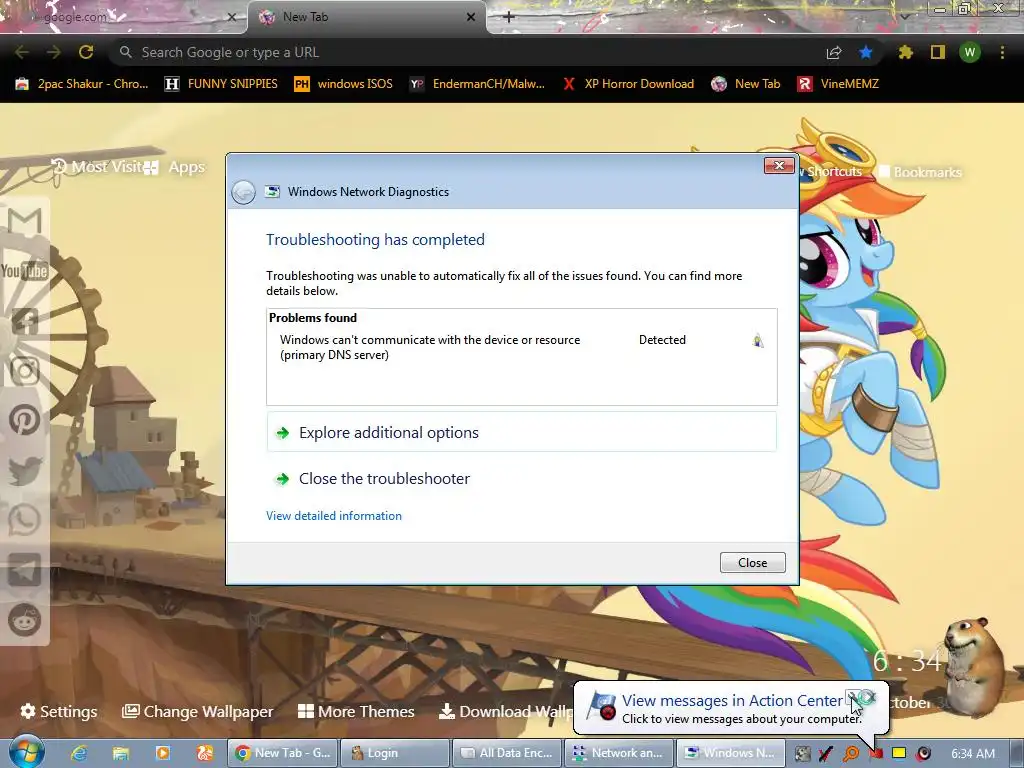Open Gmail shortcut in left sidebar
Image resolution: width=1024 pixels, height=768 pixels.
(25, 221)
